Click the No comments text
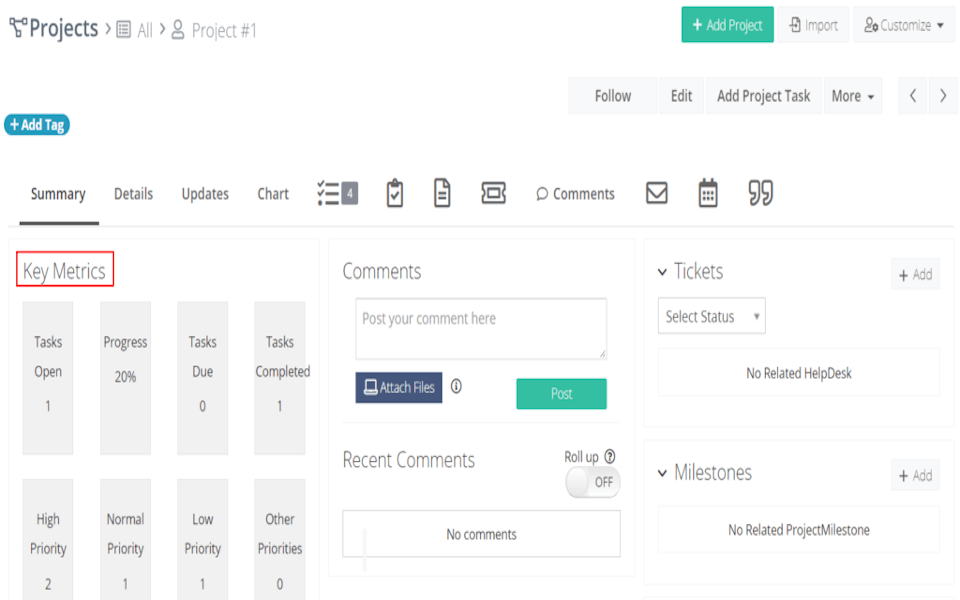Viewport: 960px width, 600px height. coord(481,534)
